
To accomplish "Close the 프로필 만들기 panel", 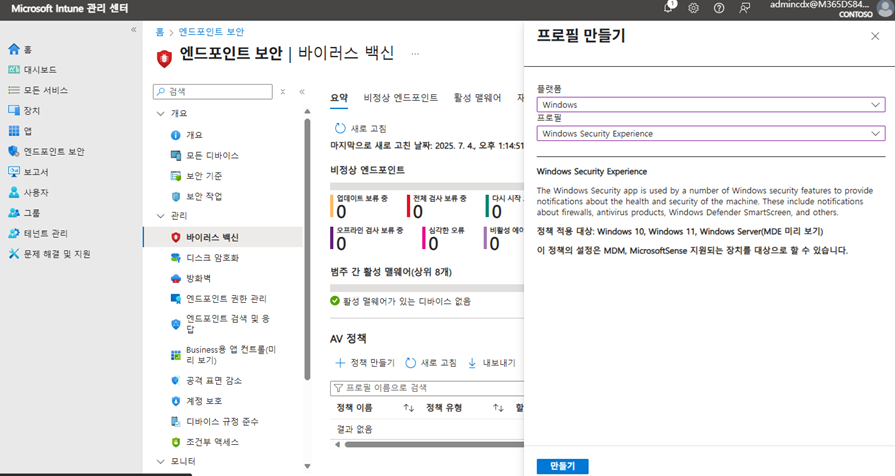I will 875,37.
